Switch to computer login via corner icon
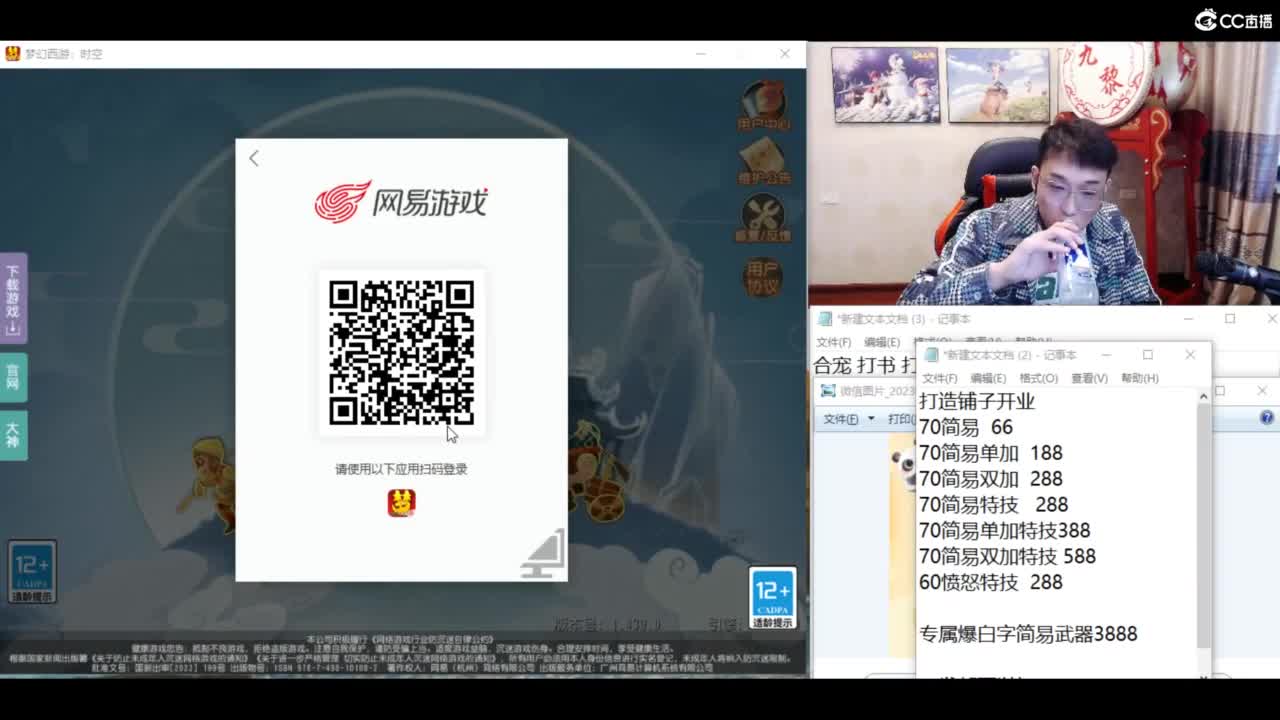The image size is (1280, 720). (543, 554)
